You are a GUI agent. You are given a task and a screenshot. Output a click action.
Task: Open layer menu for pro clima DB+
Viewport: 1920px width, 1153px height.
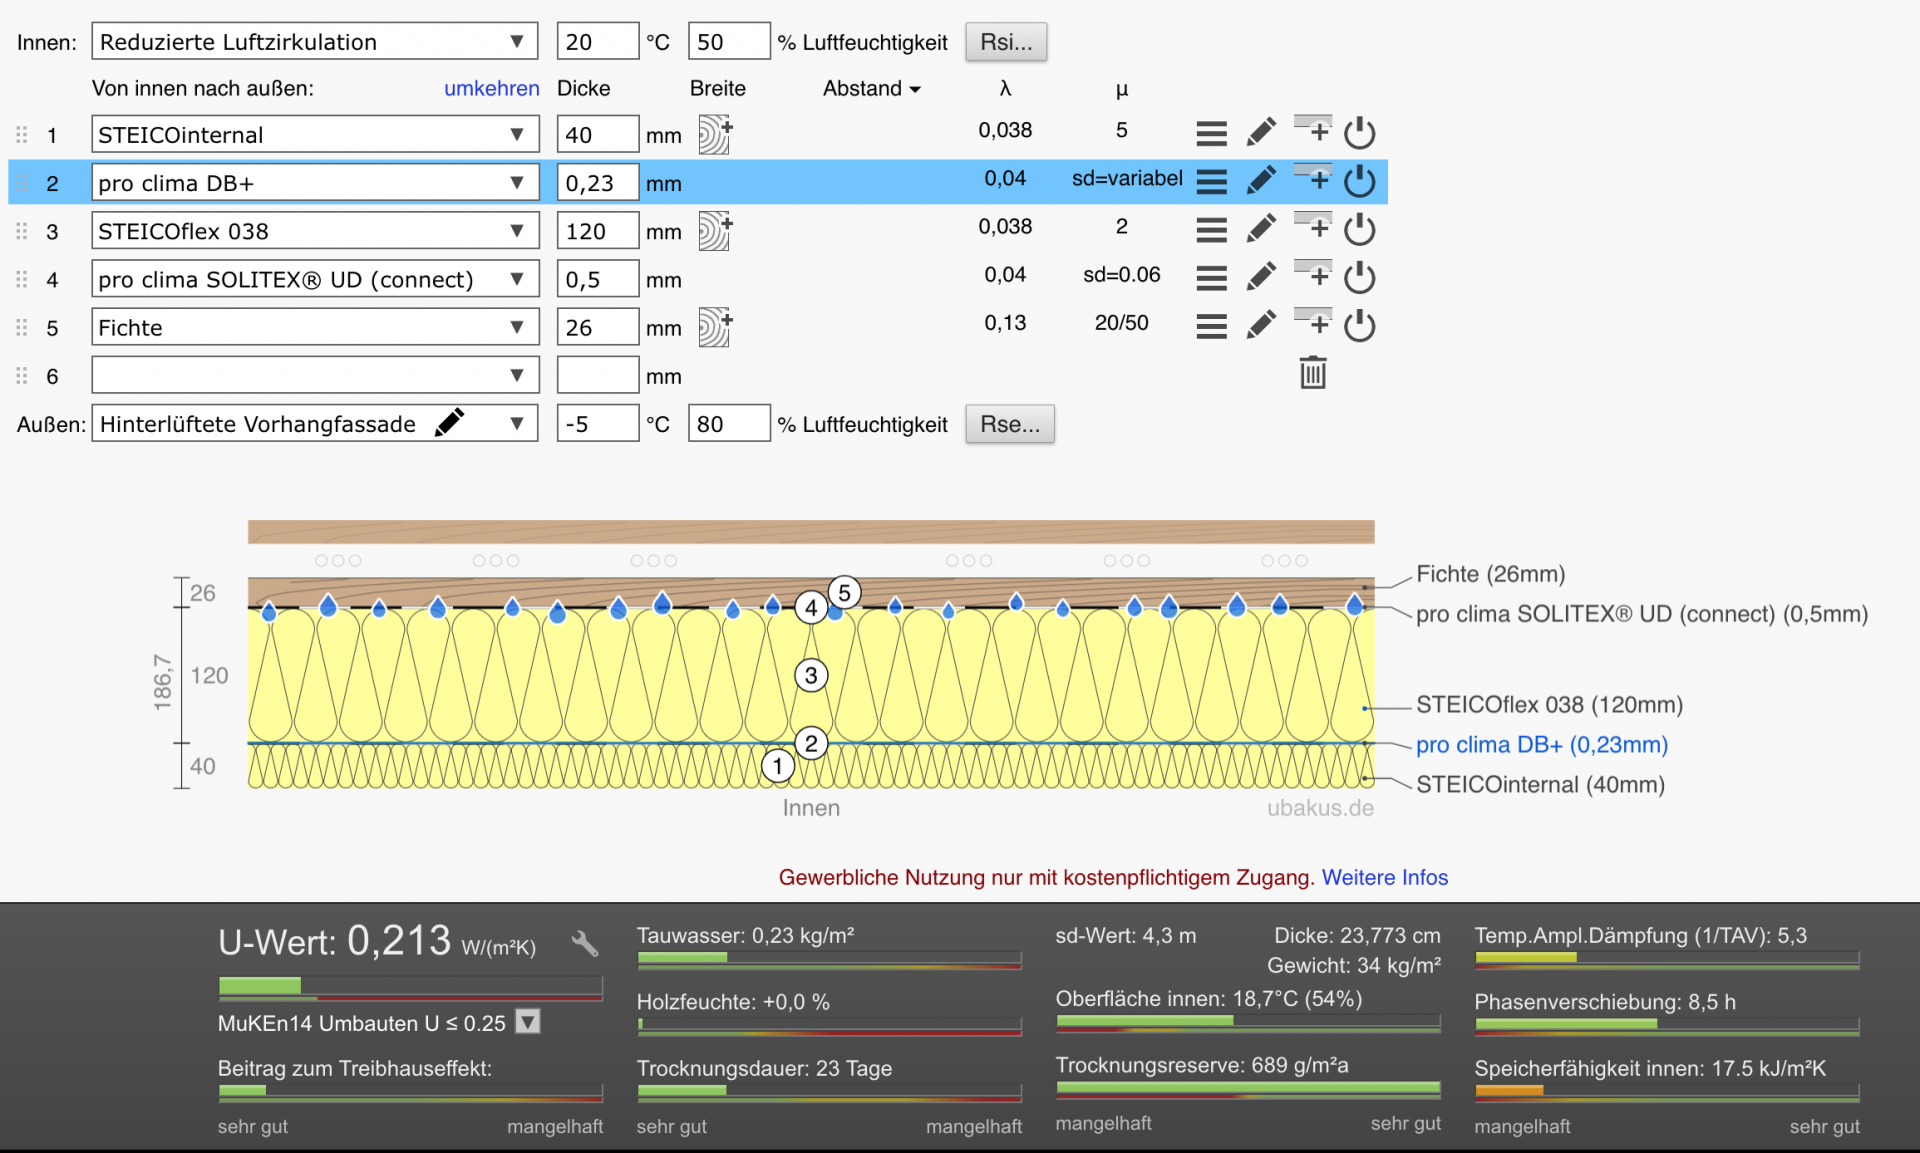tap(1211, 181)
